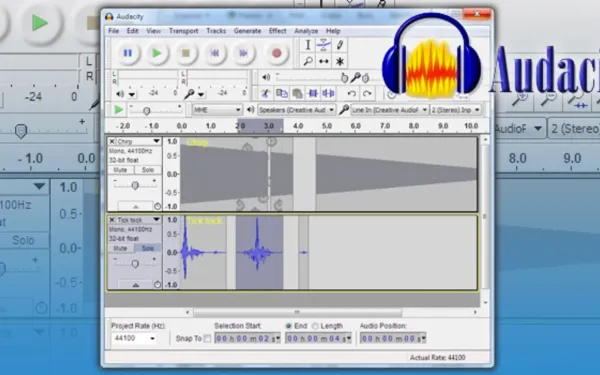This screenshot has width=600, height=375.
Task: Open the Tick tock track name menu
Action: 138,220
